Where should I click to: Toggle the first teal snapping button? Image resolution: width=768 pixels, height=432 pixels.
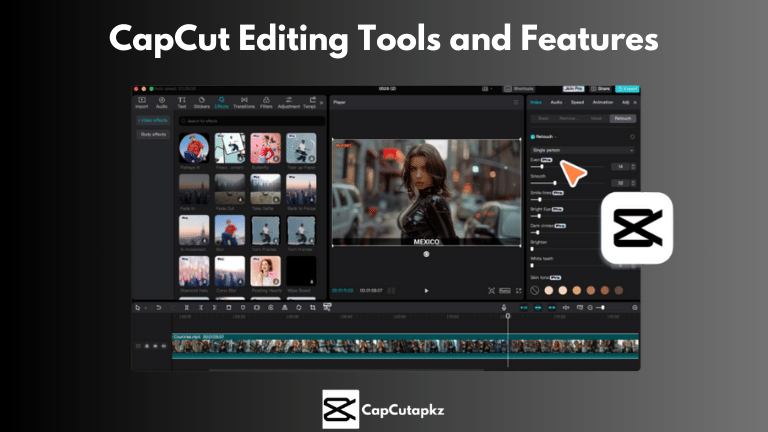(x=524, y=308)
